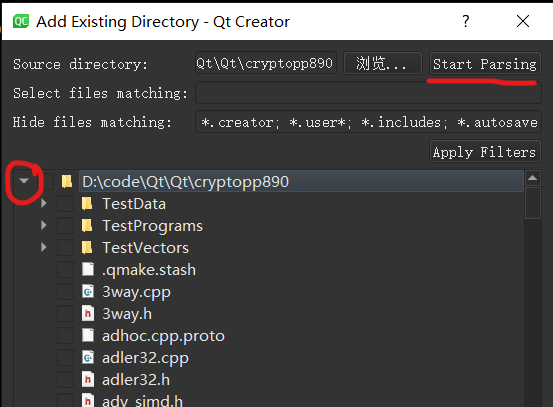553x407 pixels.
Task: Focus the Select files matching field
Action: pyautogui.click(x=368, y=93)
